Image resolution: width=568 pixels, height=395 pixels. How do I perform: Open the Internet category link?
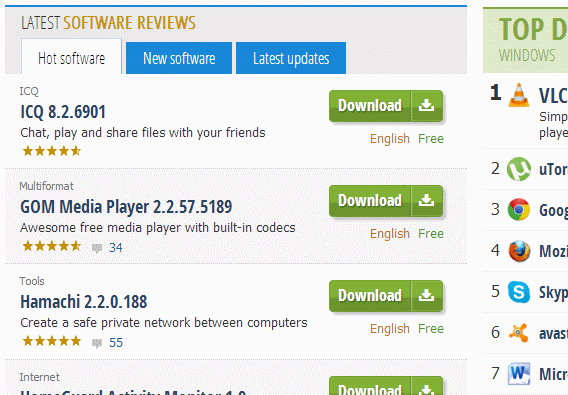point(39,377)
